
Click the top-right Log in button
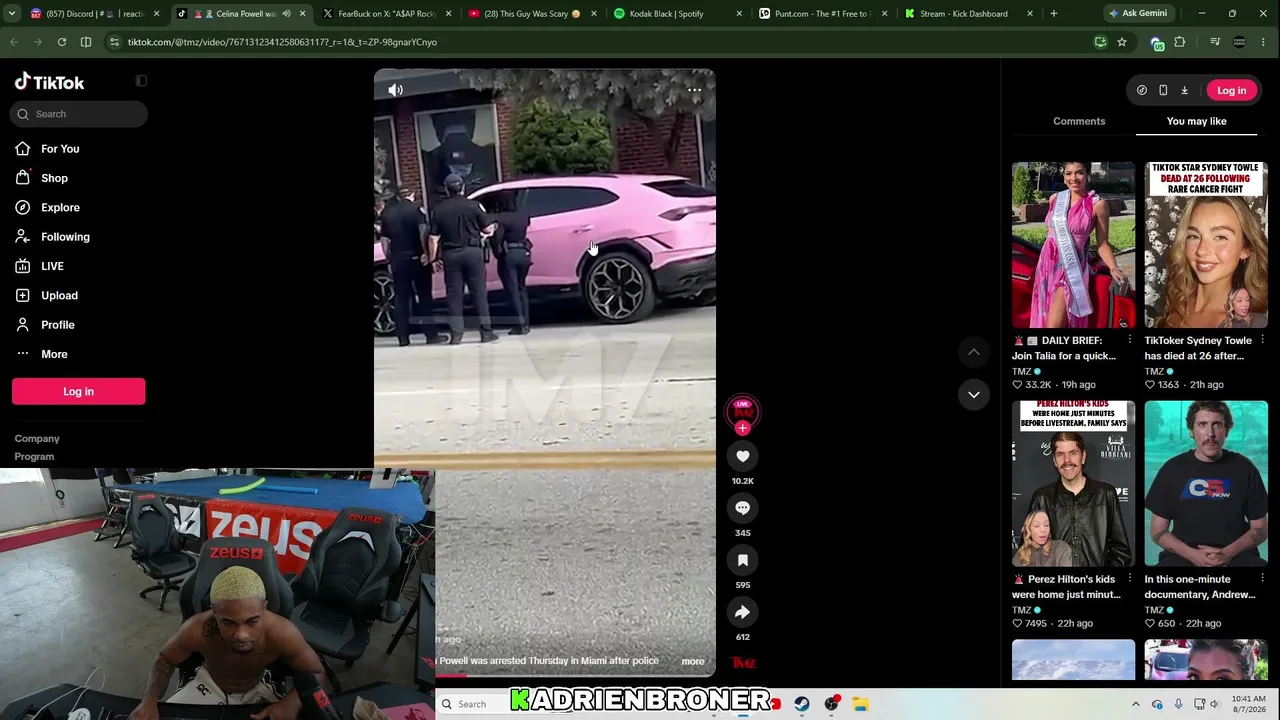[x=1231, y=90]
